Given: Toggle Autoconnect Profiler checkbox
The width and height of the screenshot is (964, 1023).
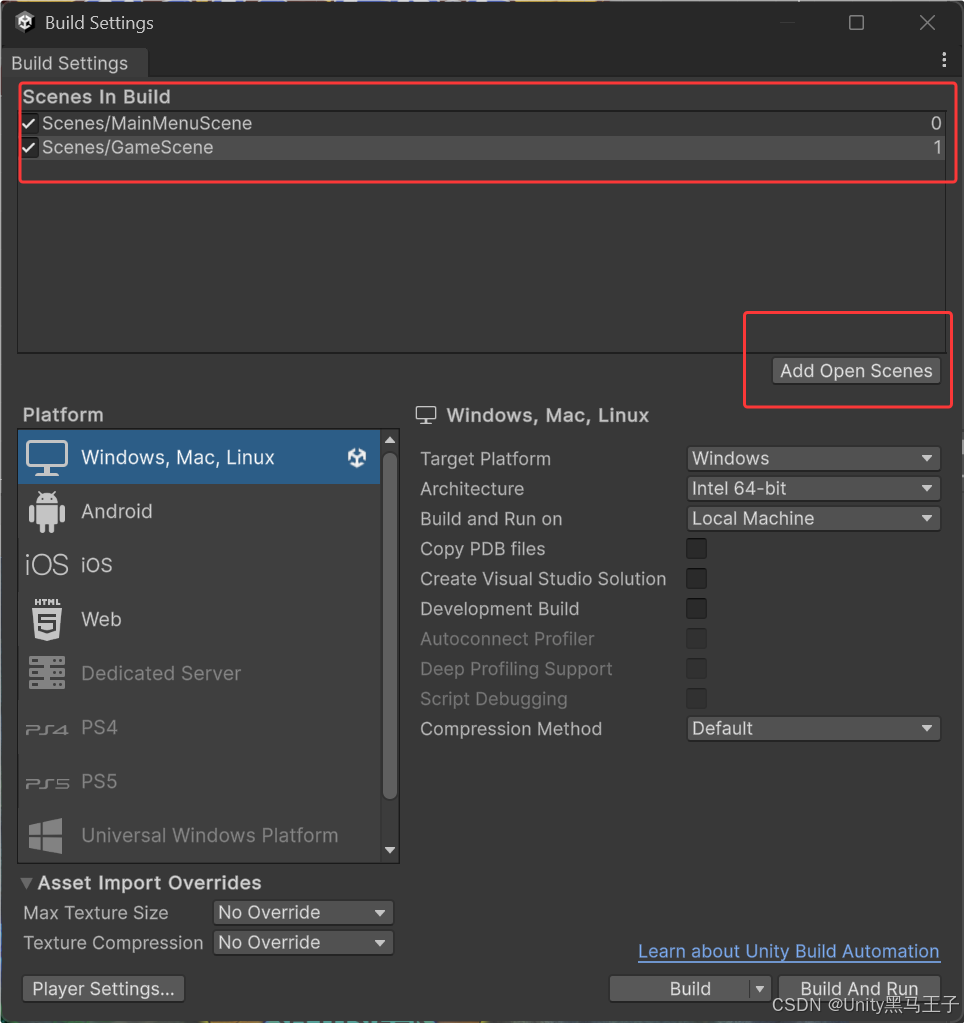Looking at the screenshot, I should point(696,639).
